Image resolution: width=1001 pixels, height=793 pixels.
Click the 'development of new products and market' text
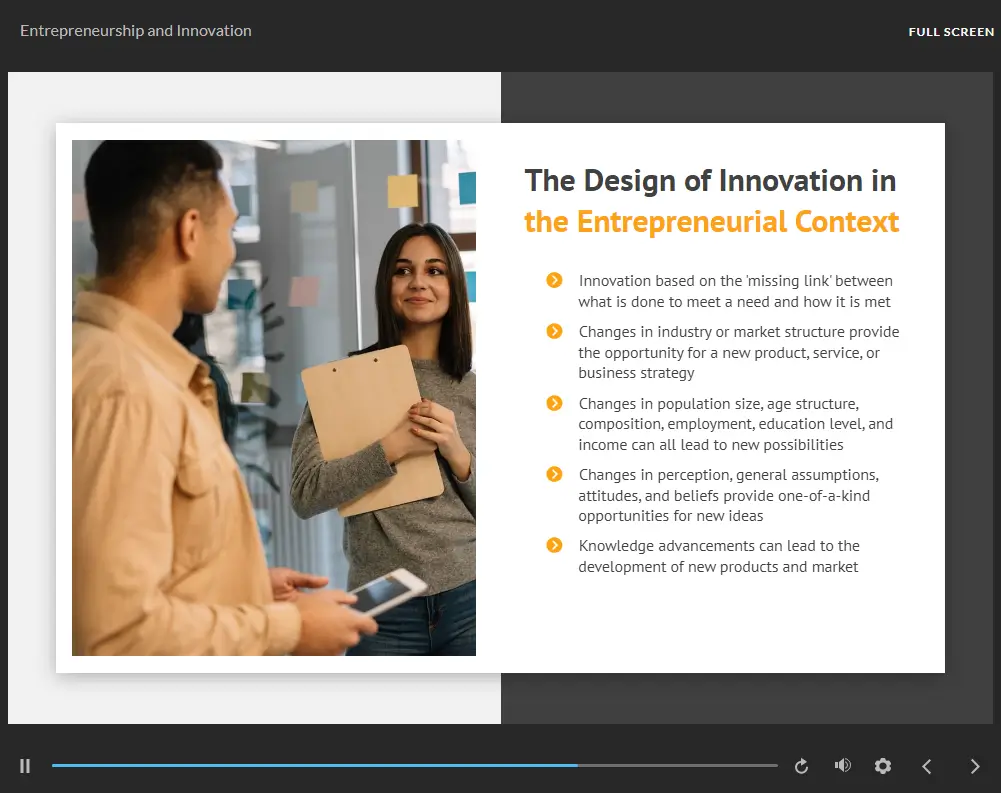(x=718, y=567)
